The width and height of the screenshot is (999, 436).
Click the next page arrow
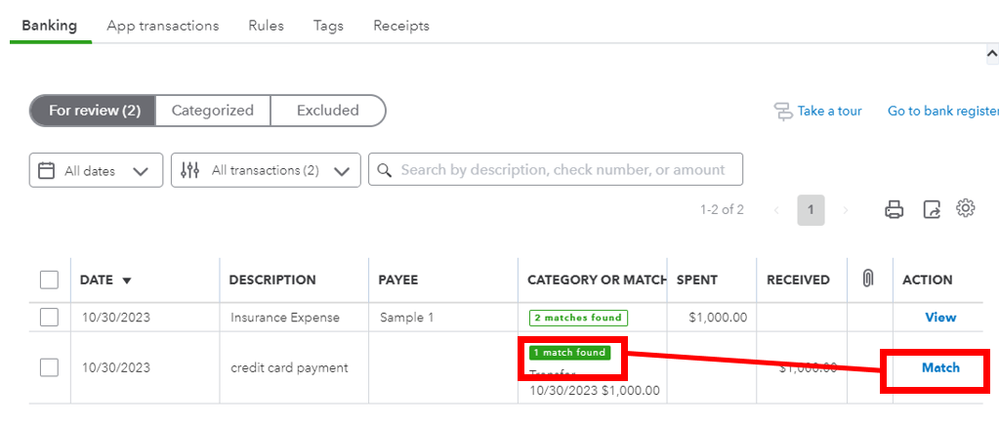pos(846,210)
